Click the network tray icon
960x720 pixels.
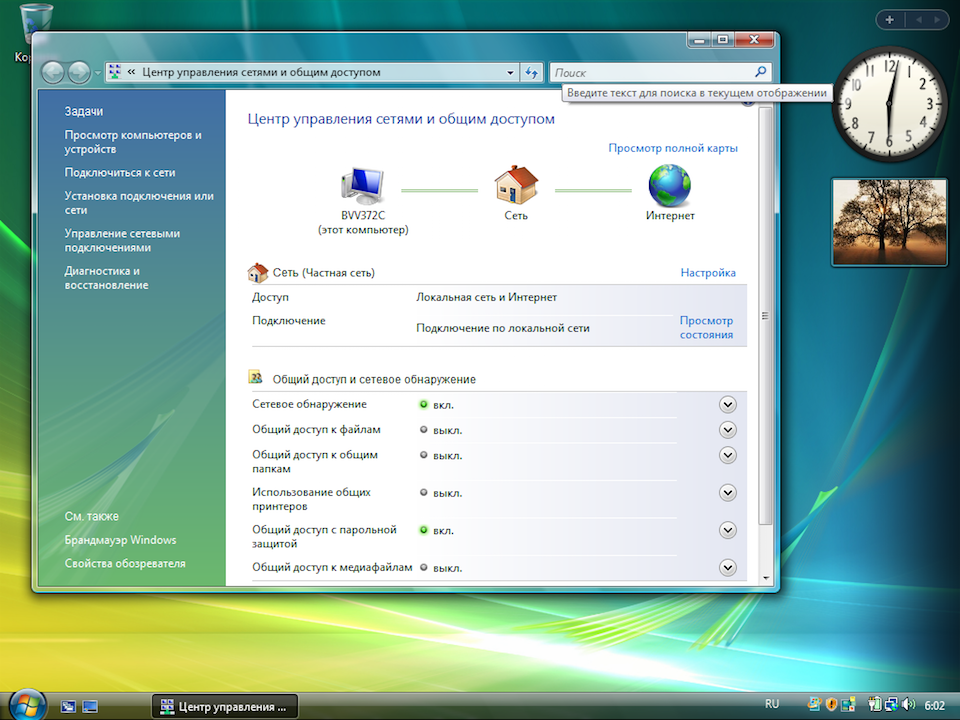pos(891,705)
